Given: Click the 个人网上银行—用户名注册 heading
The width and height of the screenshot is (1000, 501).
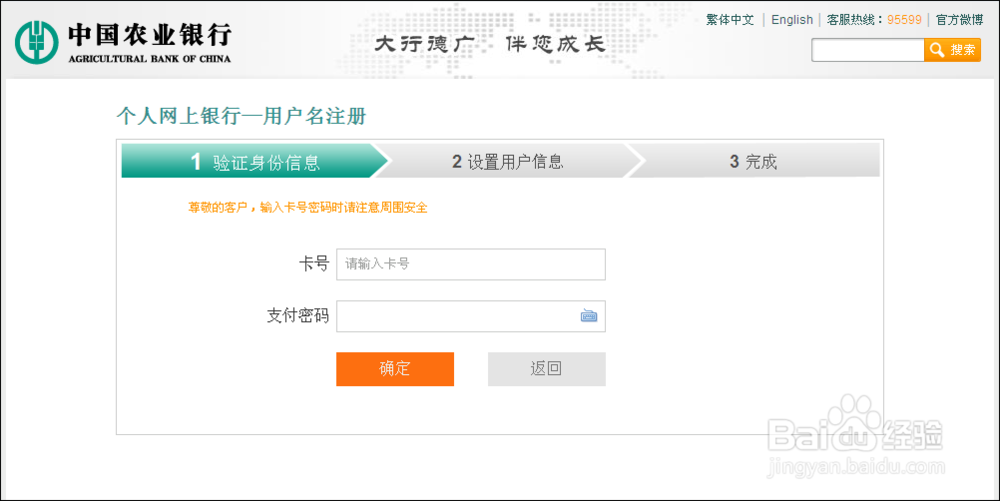Looking at the screenshot, I should coord(241,117).
